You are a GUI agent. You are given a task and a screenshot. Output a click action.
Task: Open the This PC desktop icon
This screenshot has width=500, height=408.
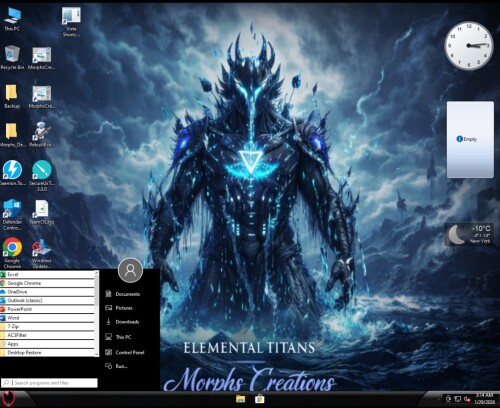pos(12,19)
